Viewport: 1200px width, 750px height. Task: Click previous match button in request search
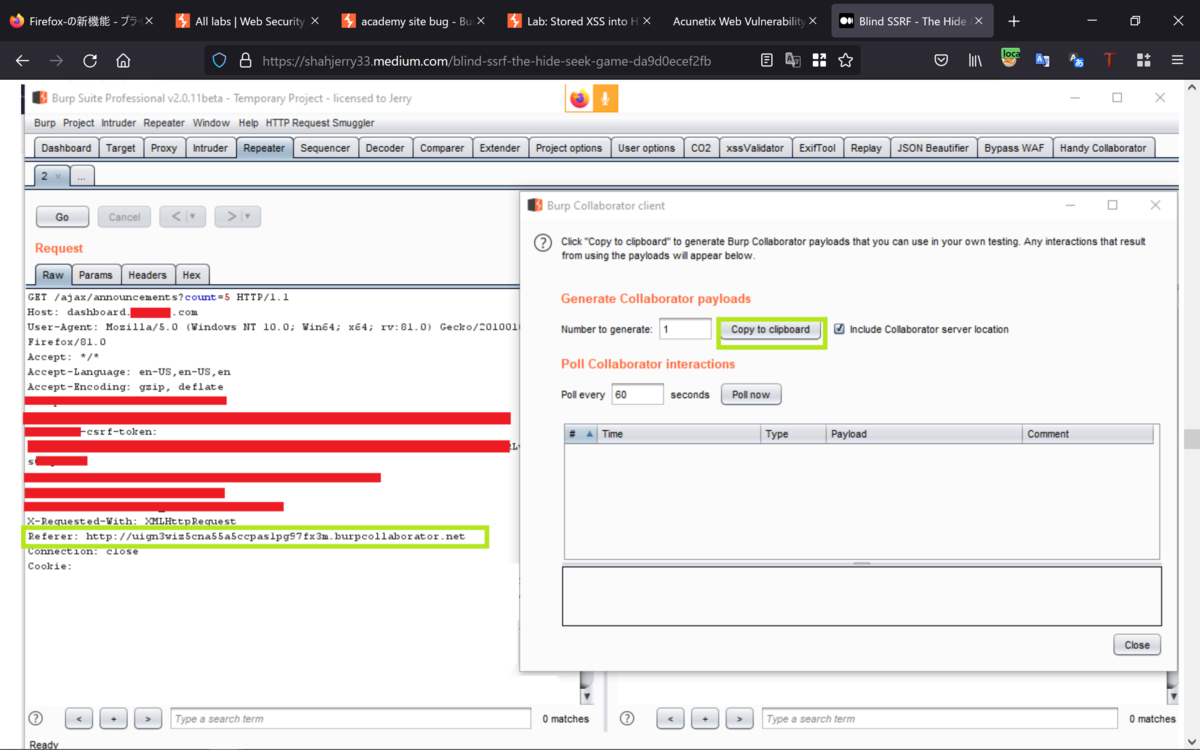tap(79, 718)
